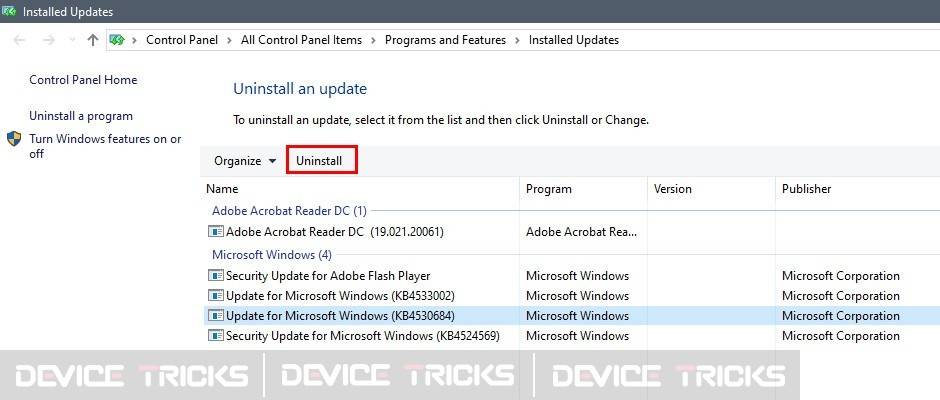Viewport: 940px width, 400px height.
Task: Click Microsoft Windows program cell for Flash Player update
Action: pos(577,276)
